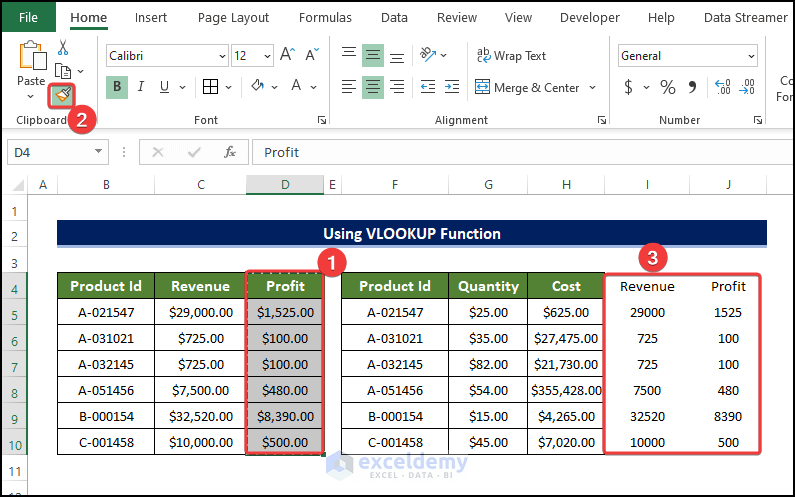The image size is (795, 497).
Task: Open the File tab
Action: 28,17
